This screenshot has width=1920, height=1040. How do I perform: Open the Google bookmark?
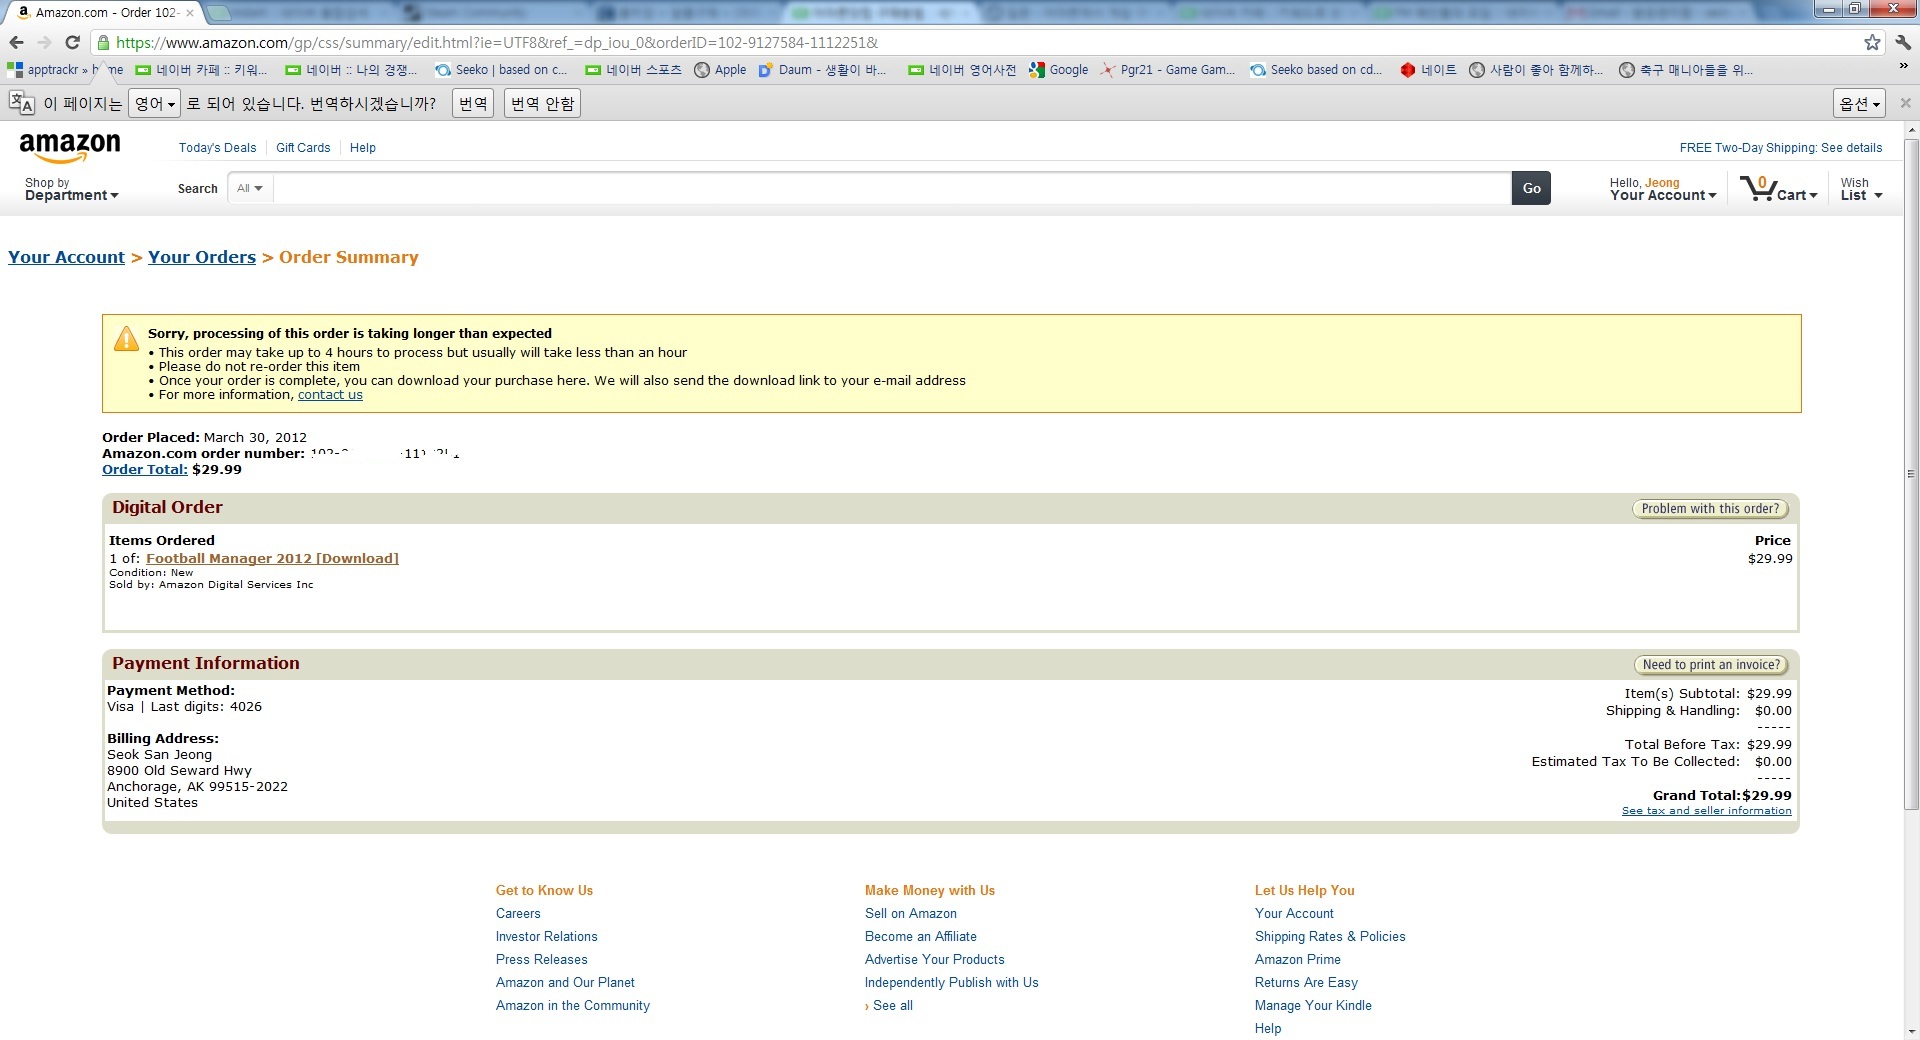1059,70
